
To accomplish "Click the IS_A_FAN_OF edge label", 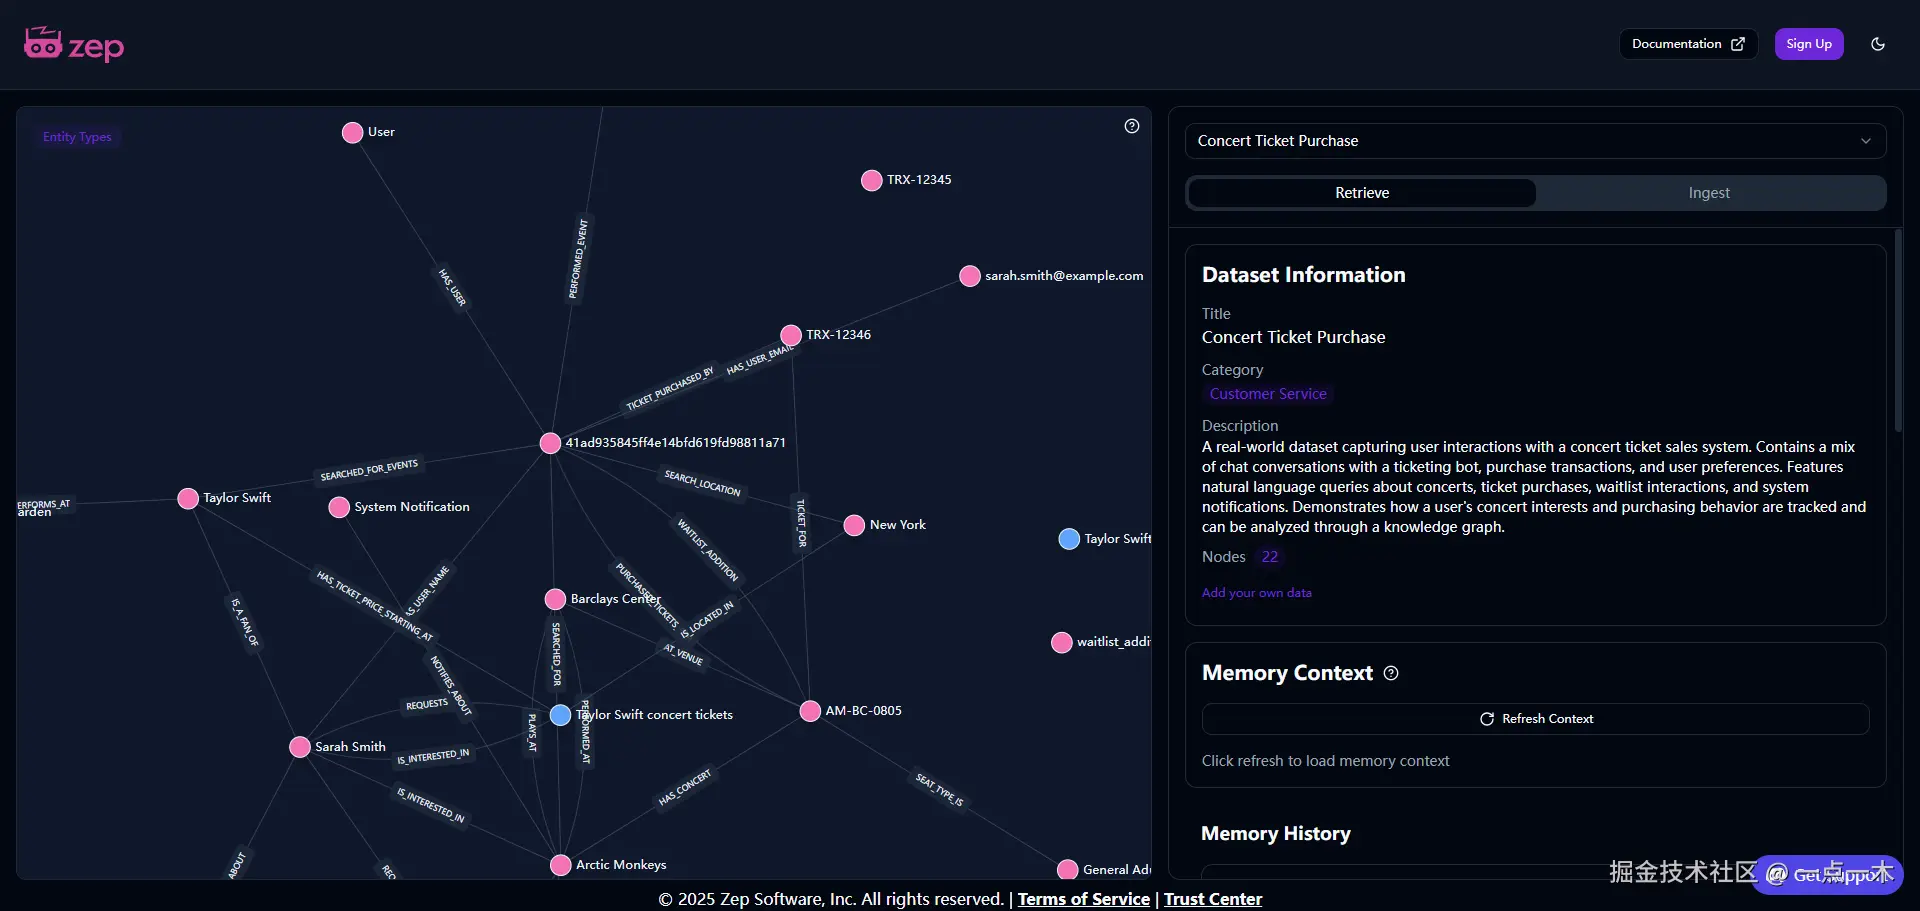I will click(245, 622).
